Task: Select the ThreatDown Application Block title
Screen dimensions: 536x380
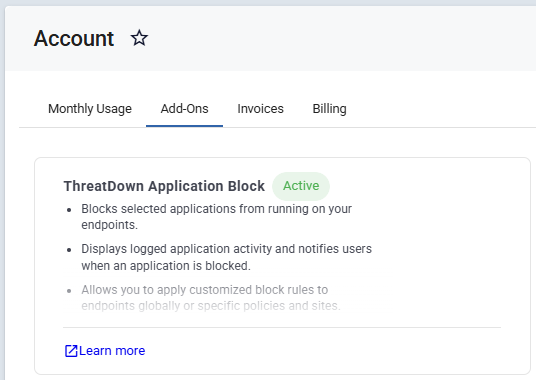Action: [164, 186]
